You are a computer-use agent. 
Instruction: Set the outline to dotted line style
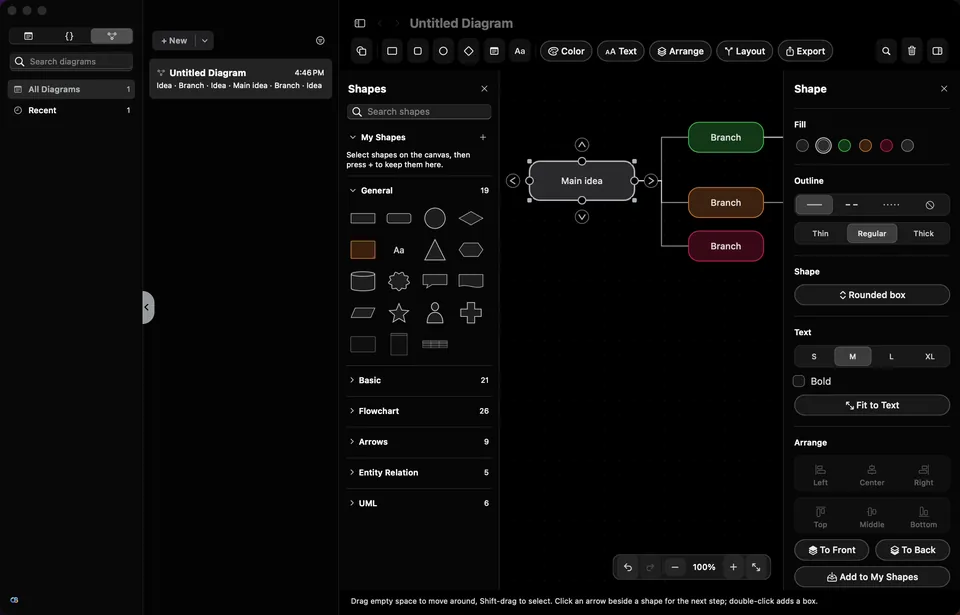(891, 205)
